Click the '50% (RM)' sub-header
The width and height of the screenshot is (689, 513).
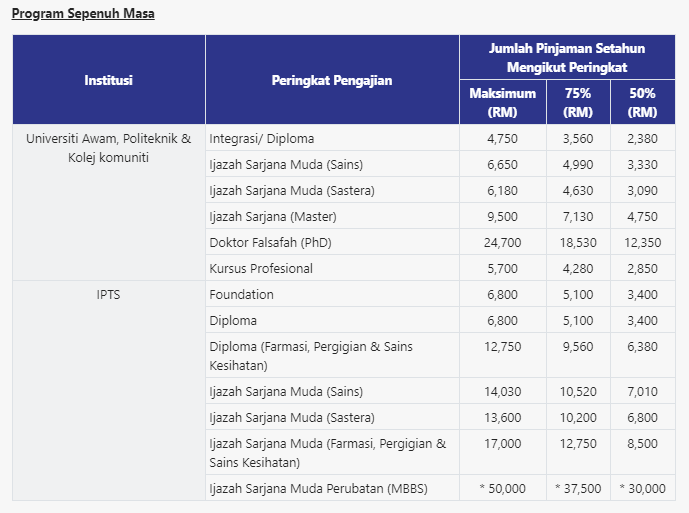tap(642, 102)
